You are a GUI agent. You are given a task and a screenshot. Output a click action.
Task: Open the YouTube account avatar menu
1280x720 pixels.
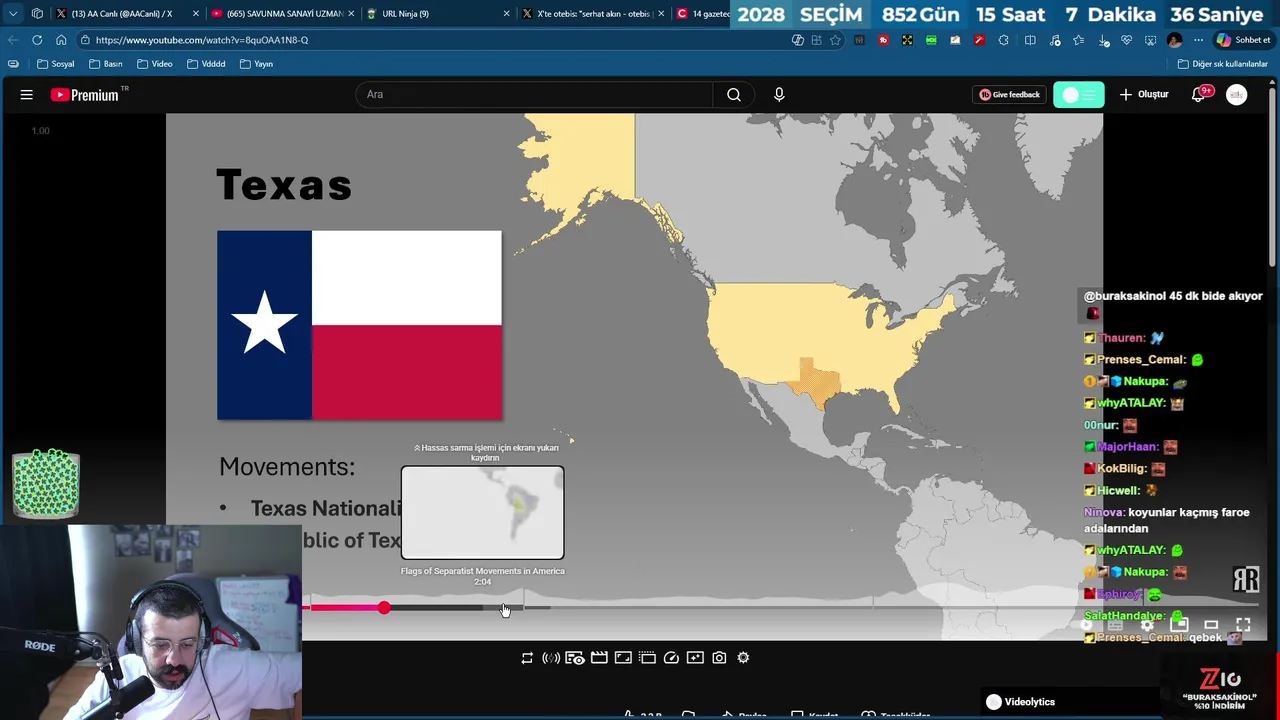(1237, 95)
